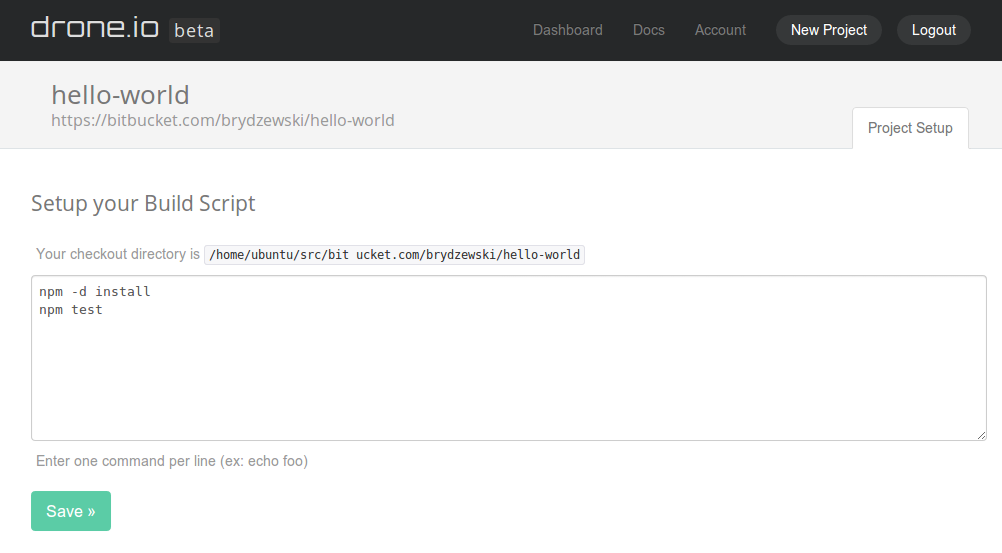Switch to the Project Setup tab
This screenshot has width=1002, height=553.
coord(910,128)
